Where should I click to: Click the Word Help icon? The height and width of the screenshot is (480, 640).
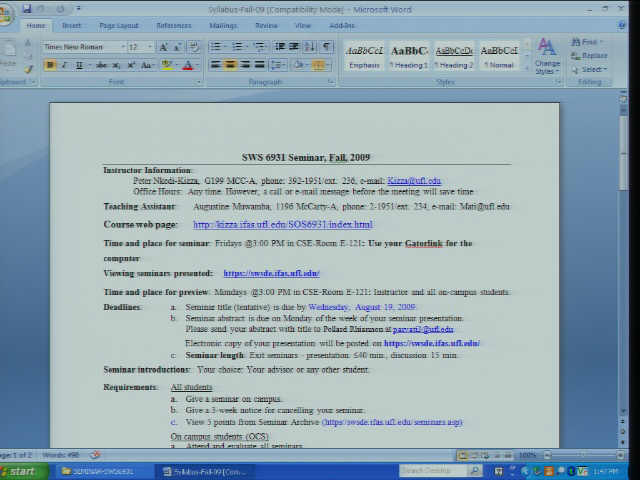click(x=621, y=25)
